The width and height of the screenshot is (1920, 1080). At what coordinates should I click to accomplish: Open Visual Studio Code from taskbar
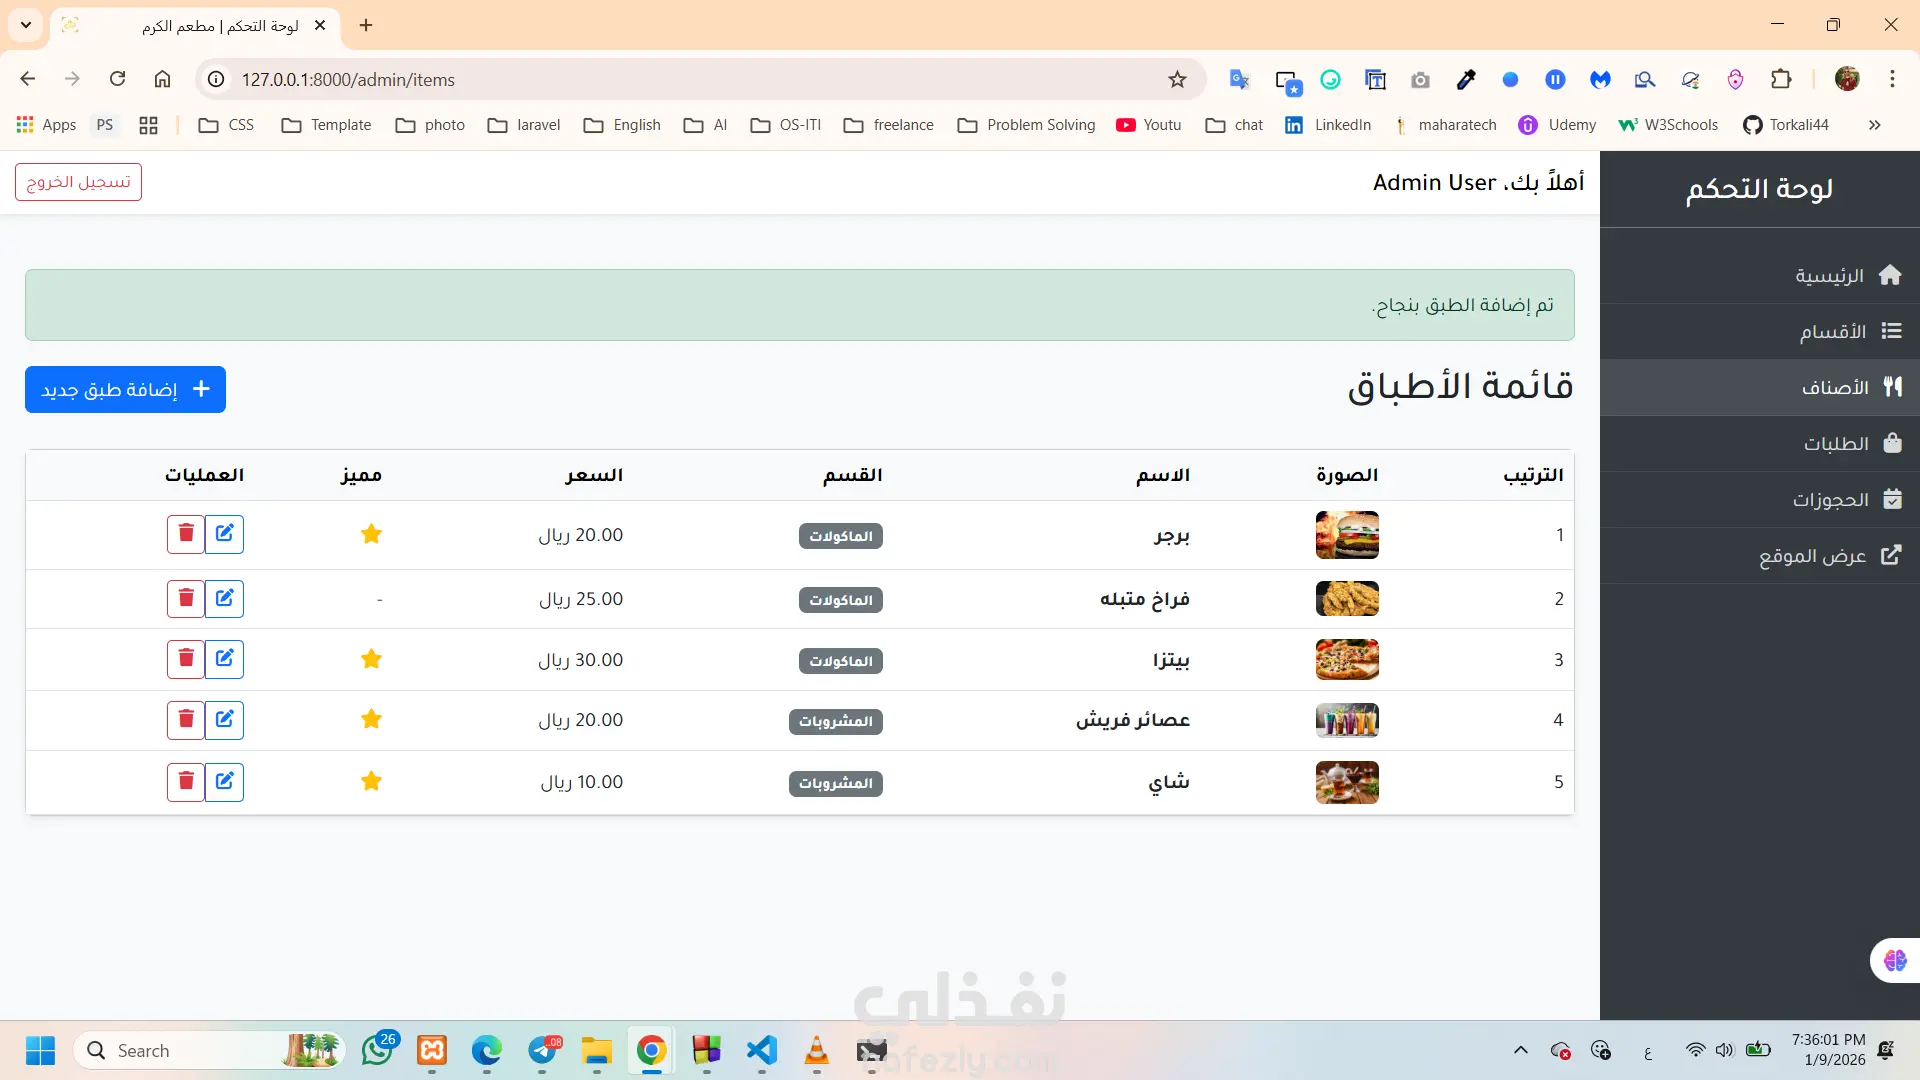(761, 1050)
